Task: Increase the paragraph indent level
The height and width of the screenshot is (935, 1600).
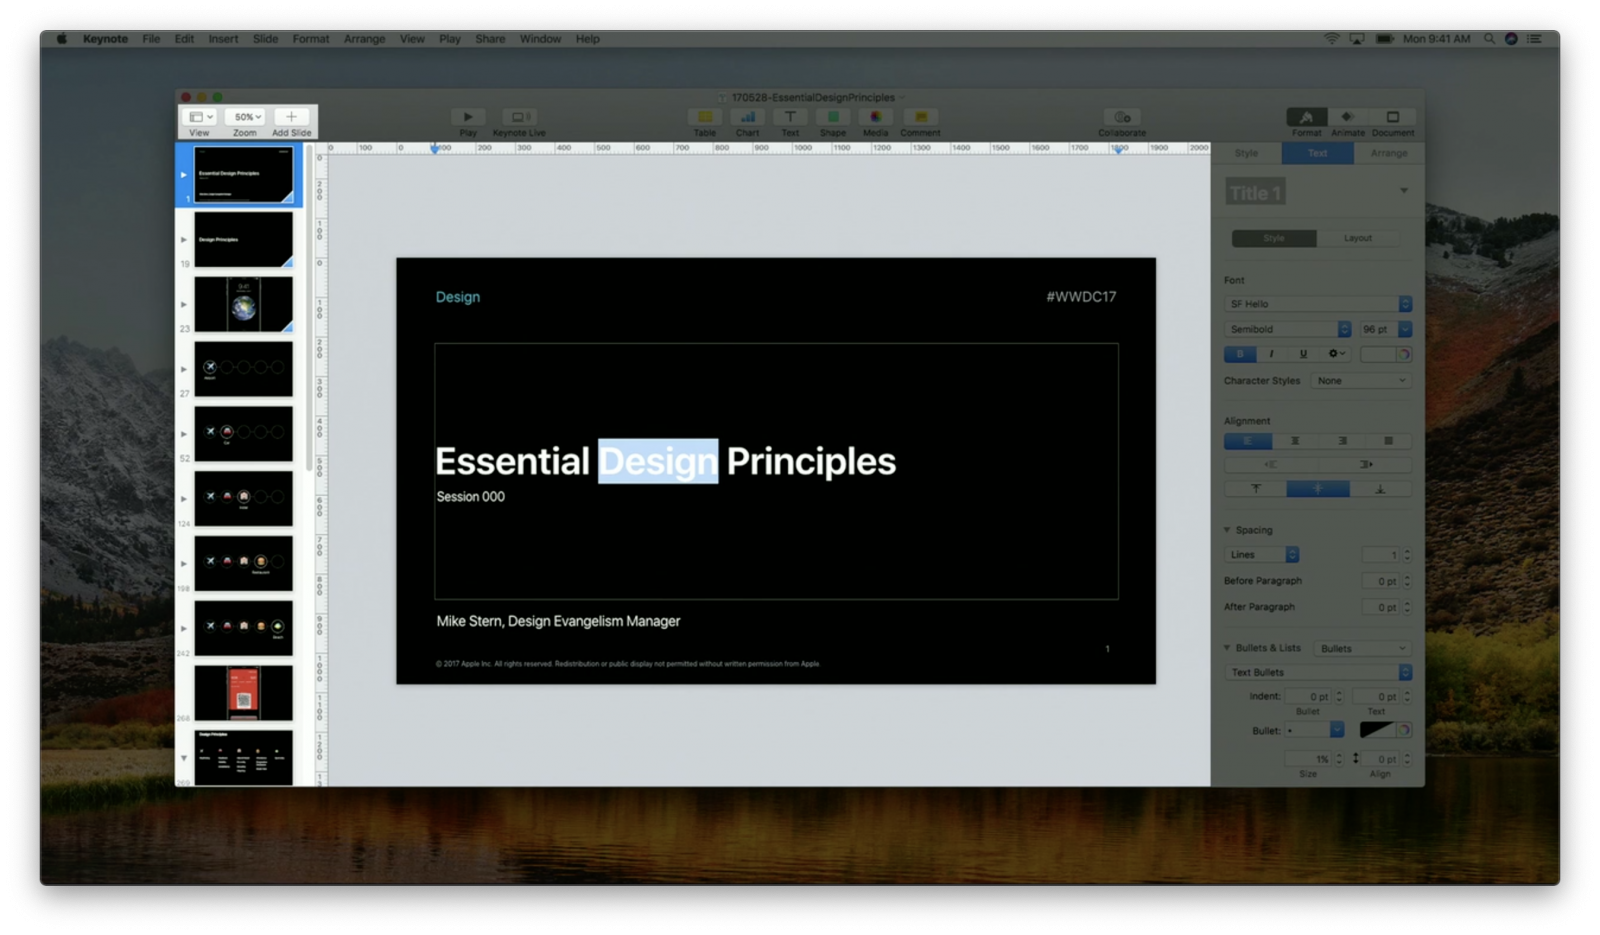Action: (x=1365, y=464)
